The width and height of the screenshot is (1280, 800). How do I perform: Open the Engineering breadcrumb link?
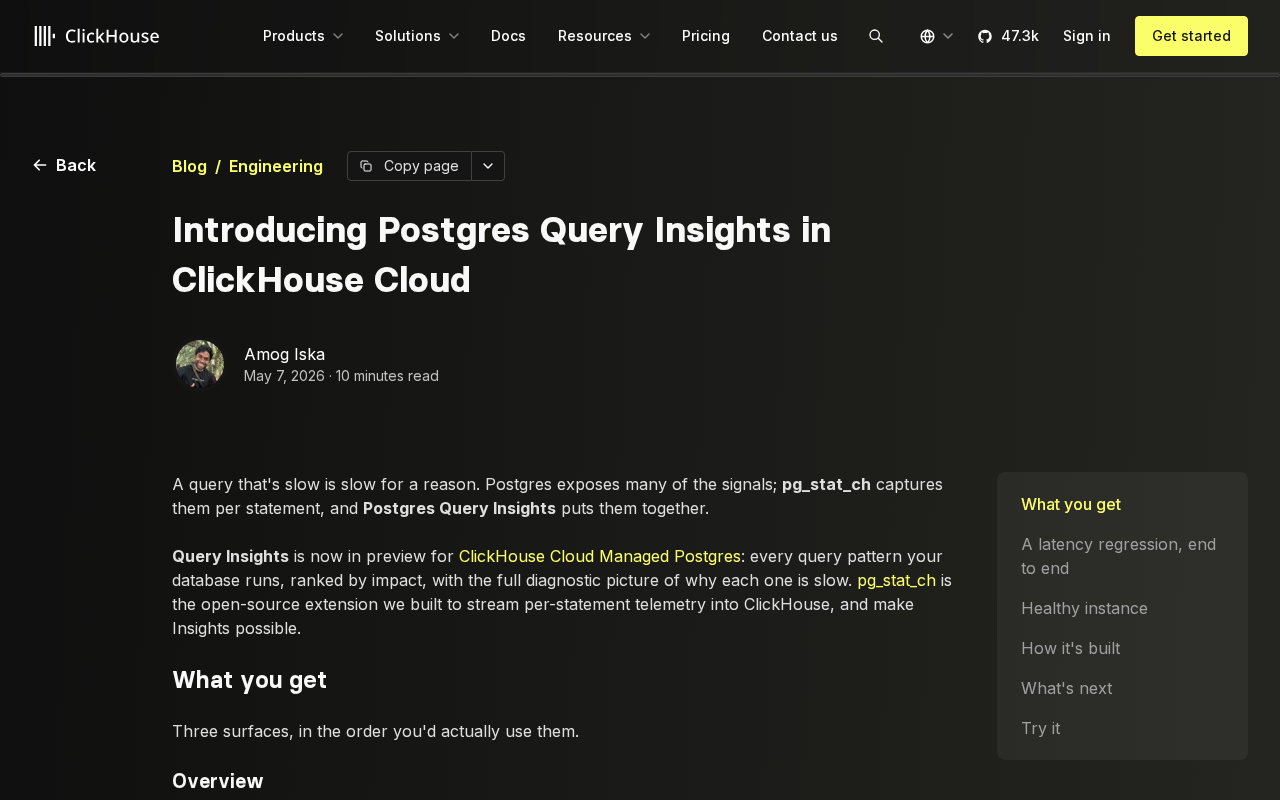[276, 166]
